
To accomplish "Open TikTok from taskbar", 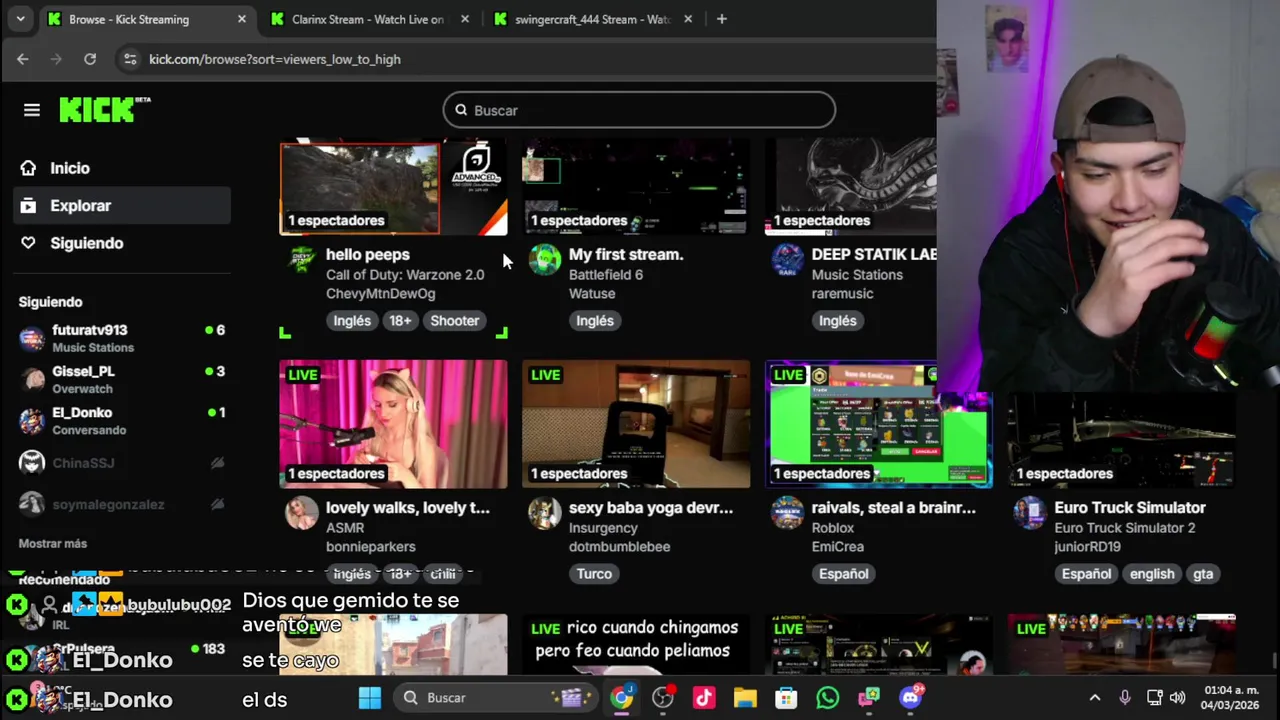I will pos(704,697).
